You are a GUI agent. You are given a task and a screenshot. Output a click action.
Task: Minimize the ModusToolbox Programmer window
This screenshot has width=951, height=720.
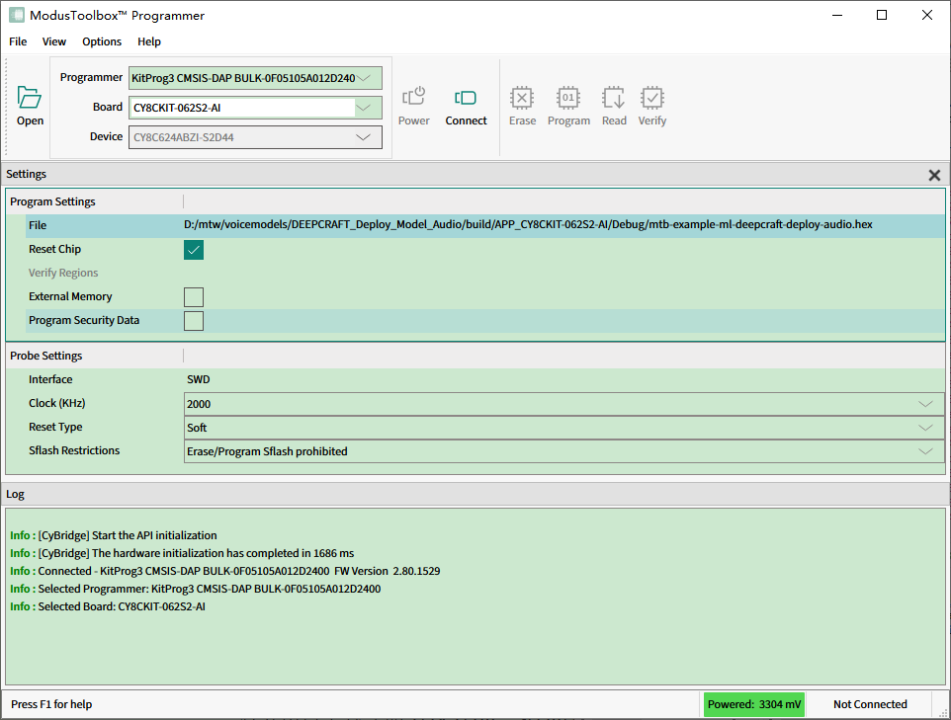point(838,15)
